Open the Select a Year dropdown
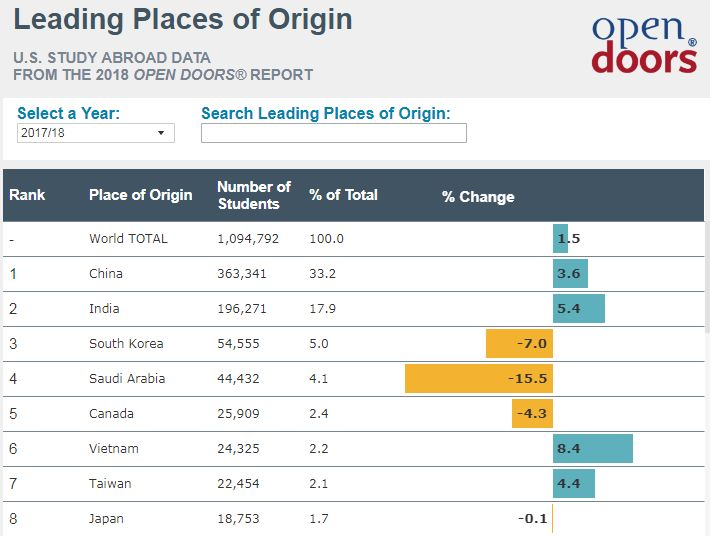This screenshot has height=536, width=710. coord(95,133)
